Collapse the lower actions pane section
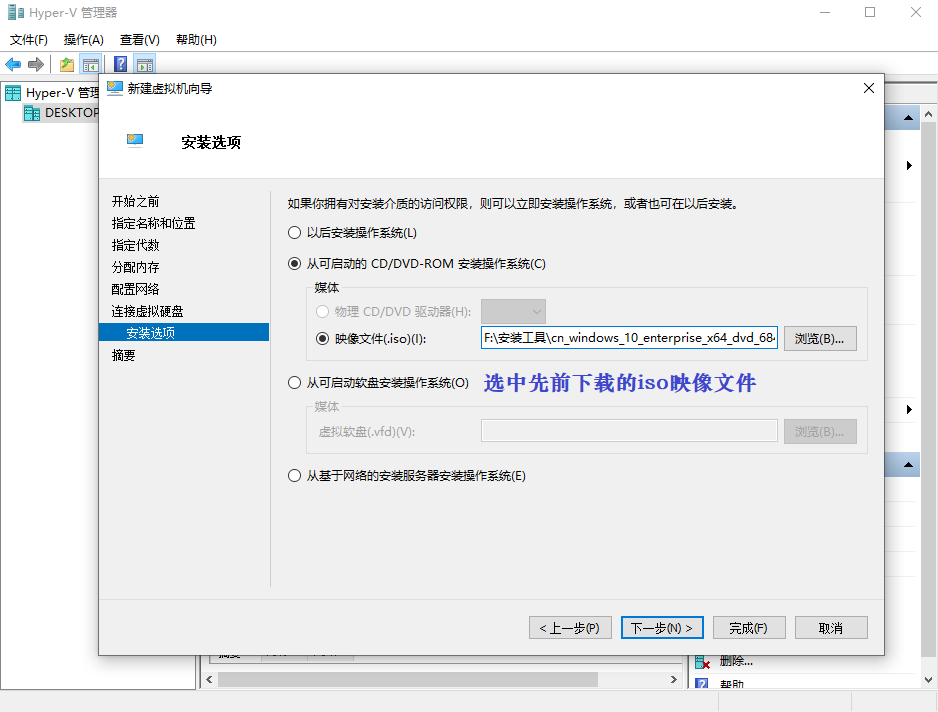The width and height of the screenshot is (938, 712). (x=908, y=465)
